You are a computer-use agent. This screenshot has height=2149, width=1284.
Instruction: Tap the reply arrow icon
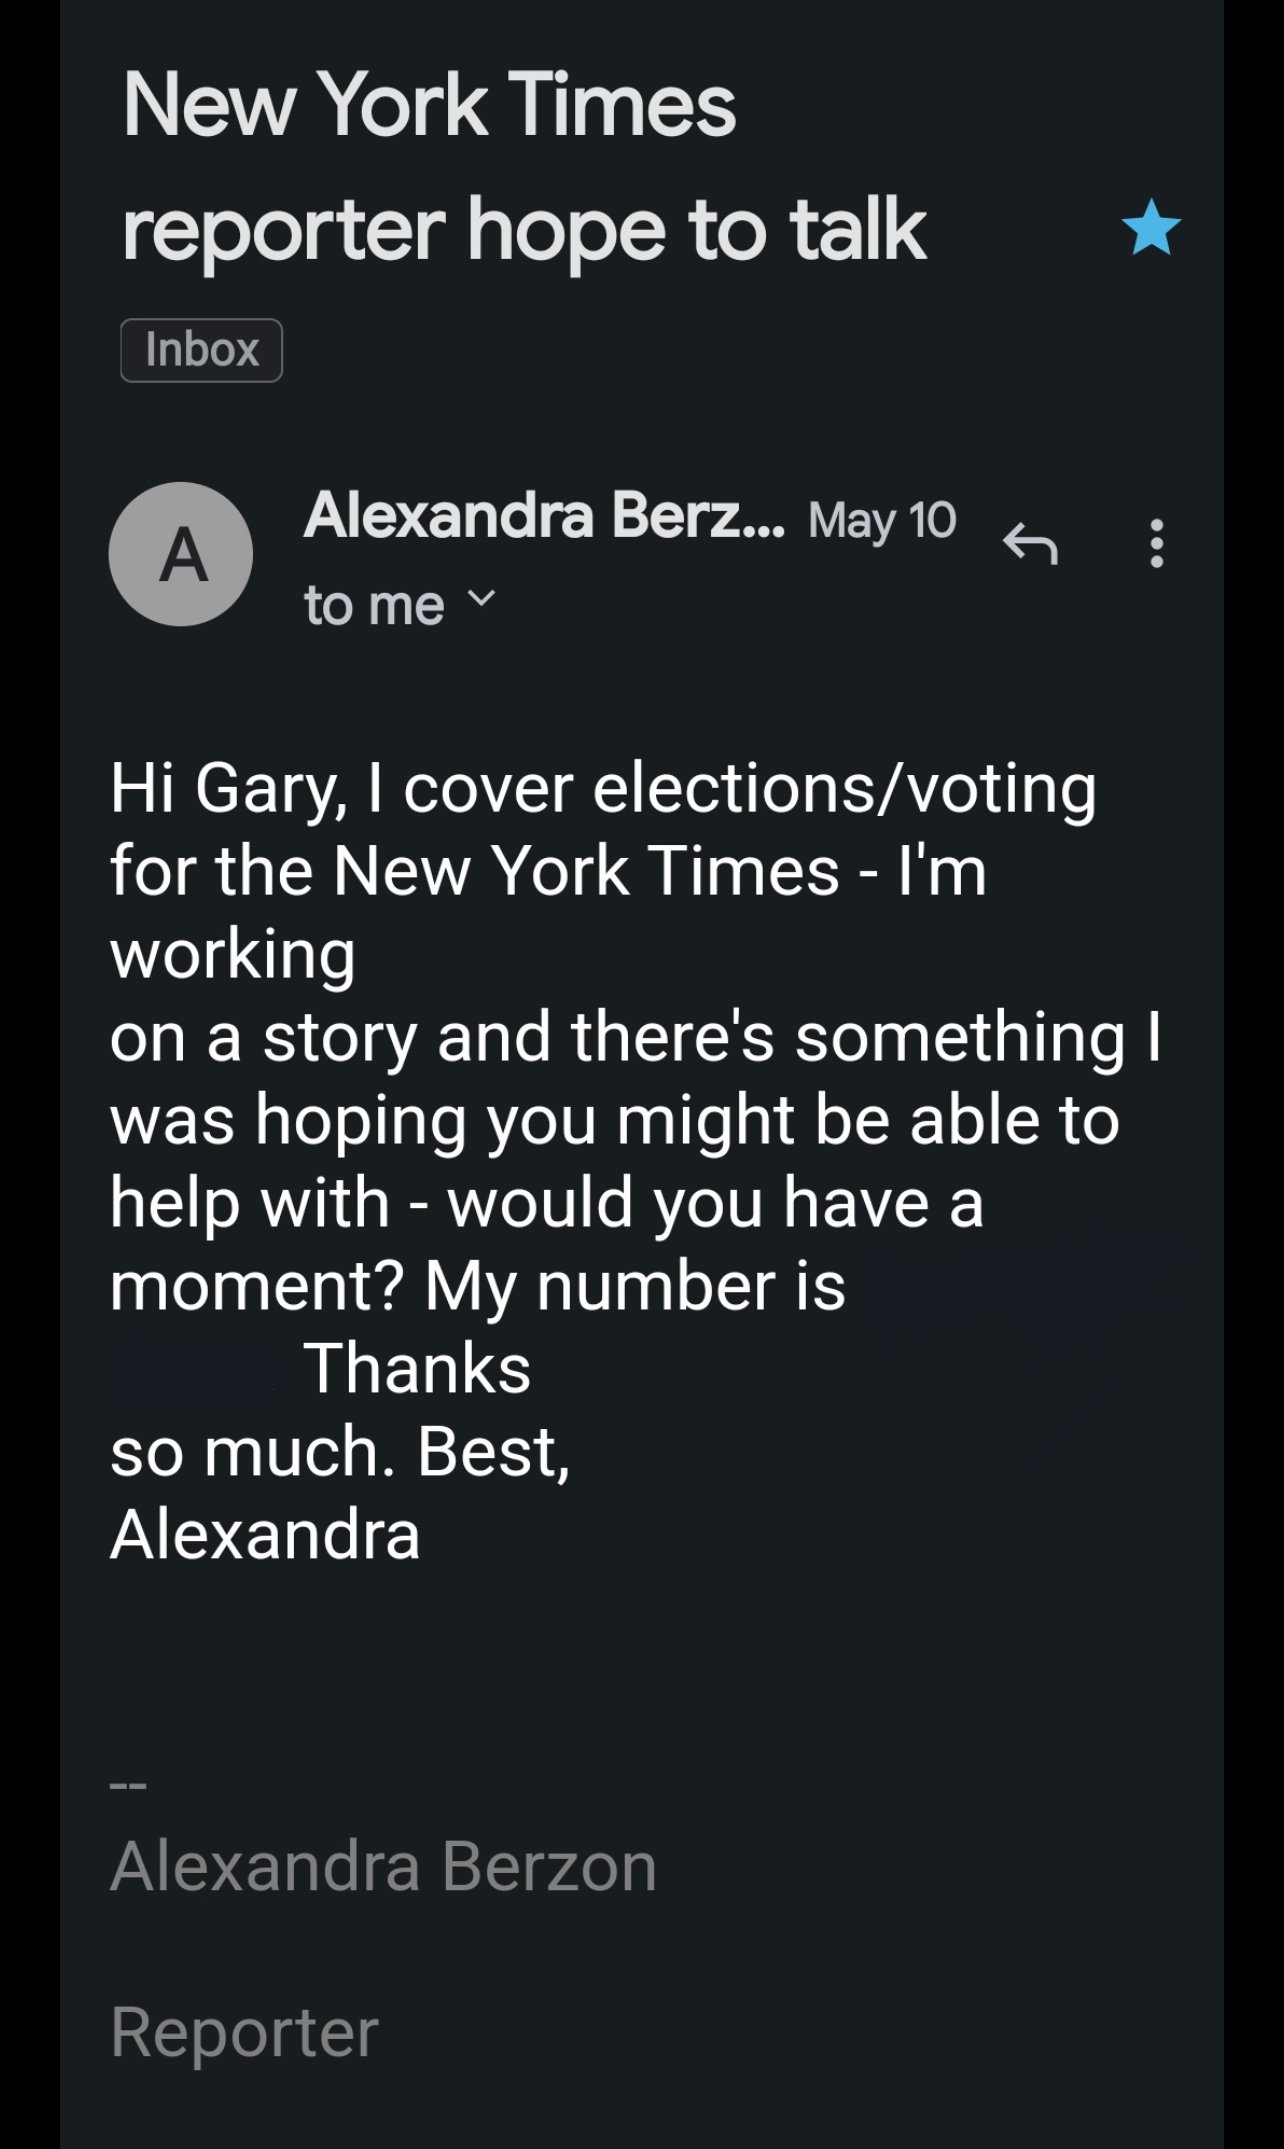click(1030, 543)
